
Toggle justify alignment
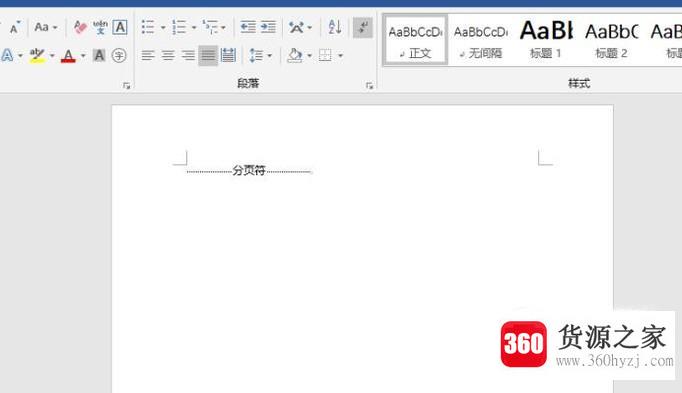click(x=208, y=56)
